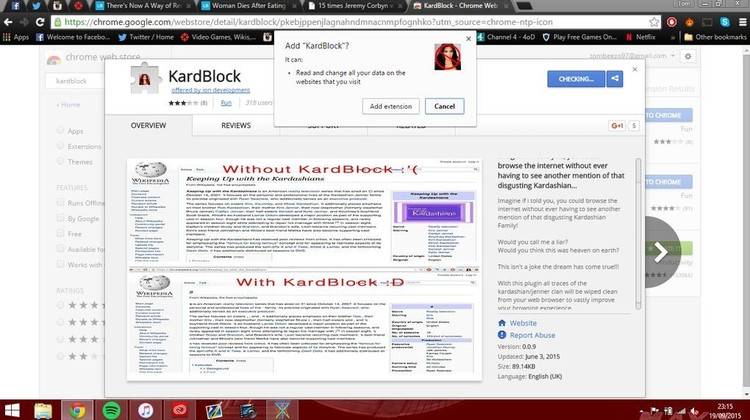Screen dimensions: 750x420
Task: Click the Web Store search box containing "kardblock"
Action: (x=75, y=81)
